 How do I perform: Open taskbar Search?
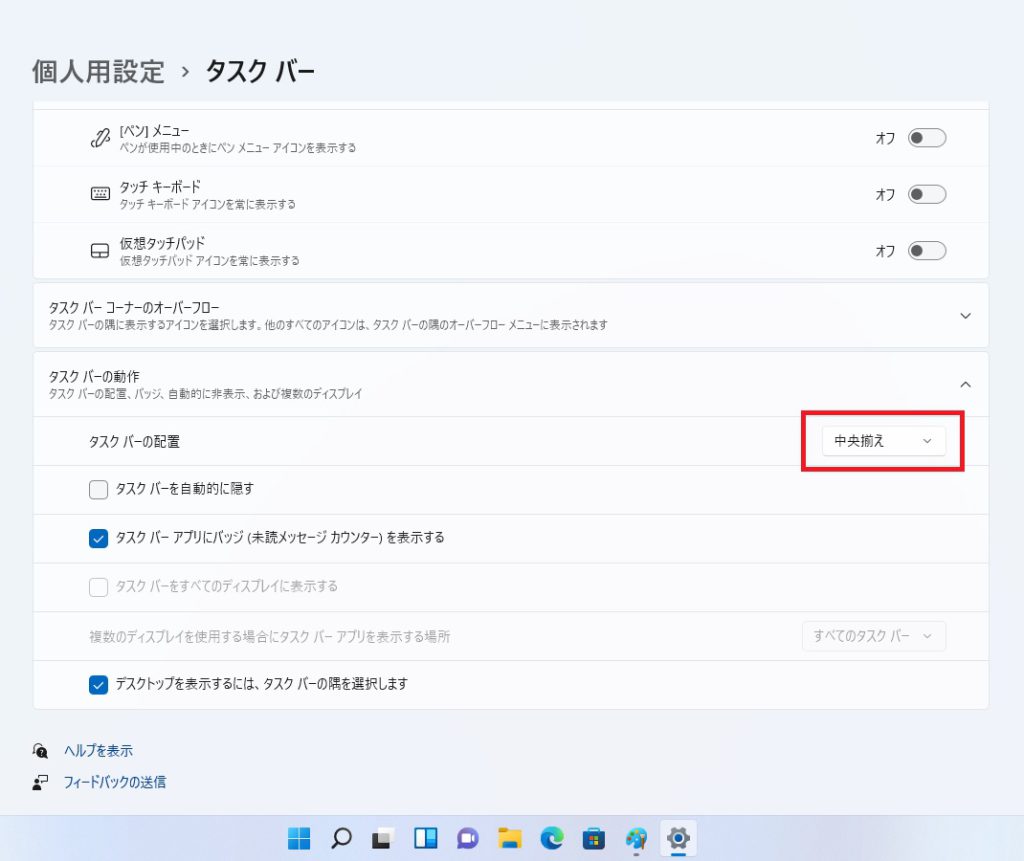click(x=341, y=838)
